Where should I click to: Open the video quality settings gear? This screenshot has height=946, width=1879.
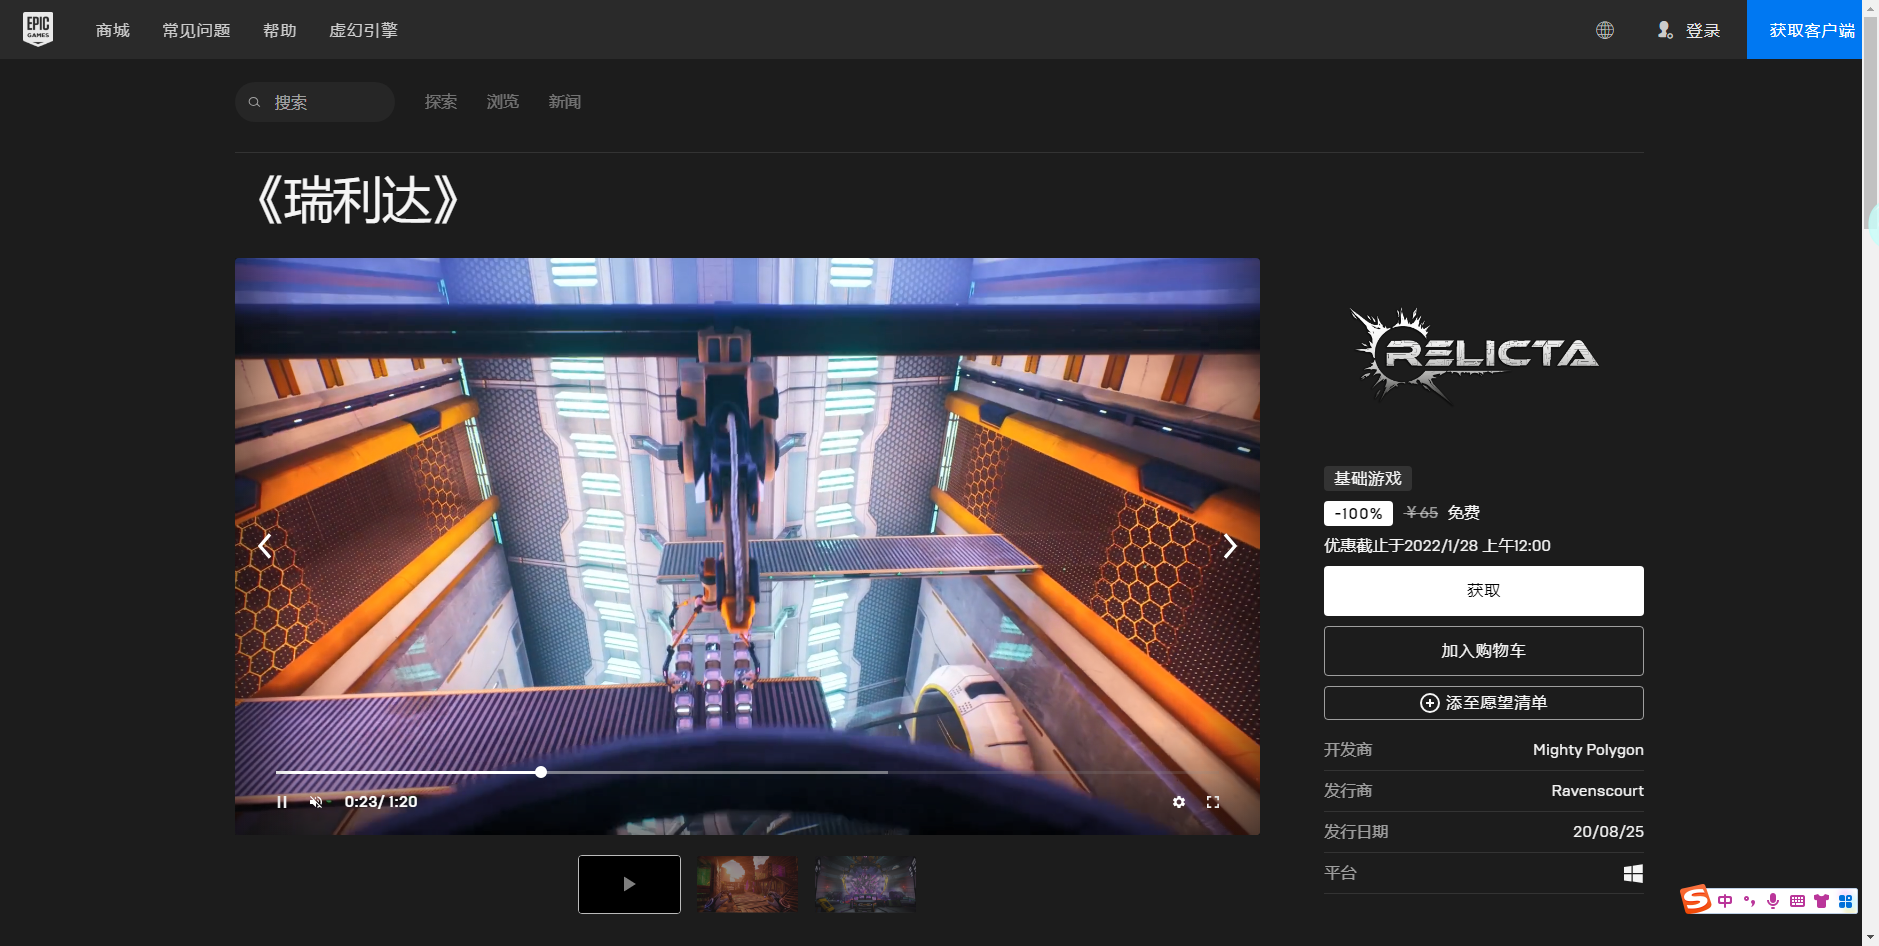(1178, 801)
